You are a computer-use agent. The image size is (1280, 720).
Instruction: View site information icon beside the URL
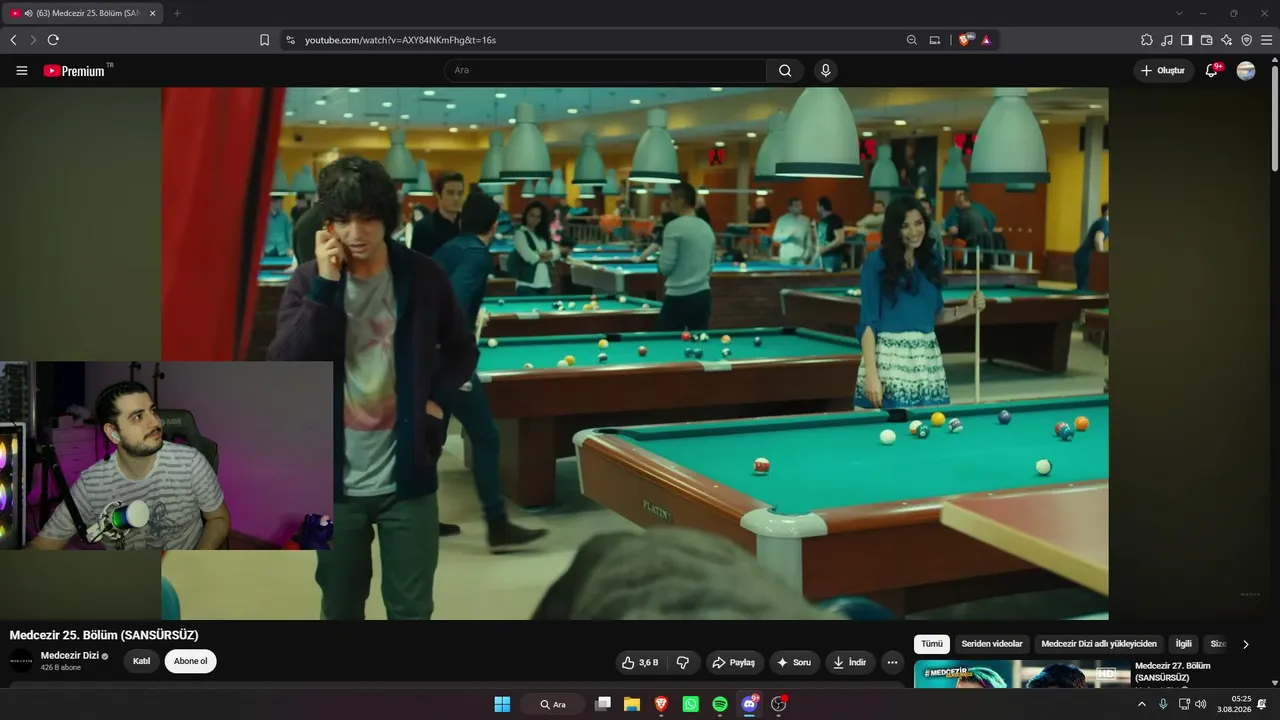tap(290, 40)
